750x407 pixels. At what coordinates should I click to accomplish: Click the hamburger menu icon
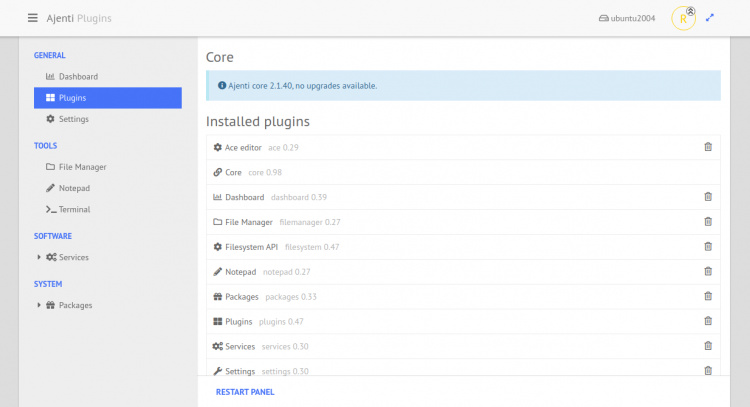pos(33,18)
